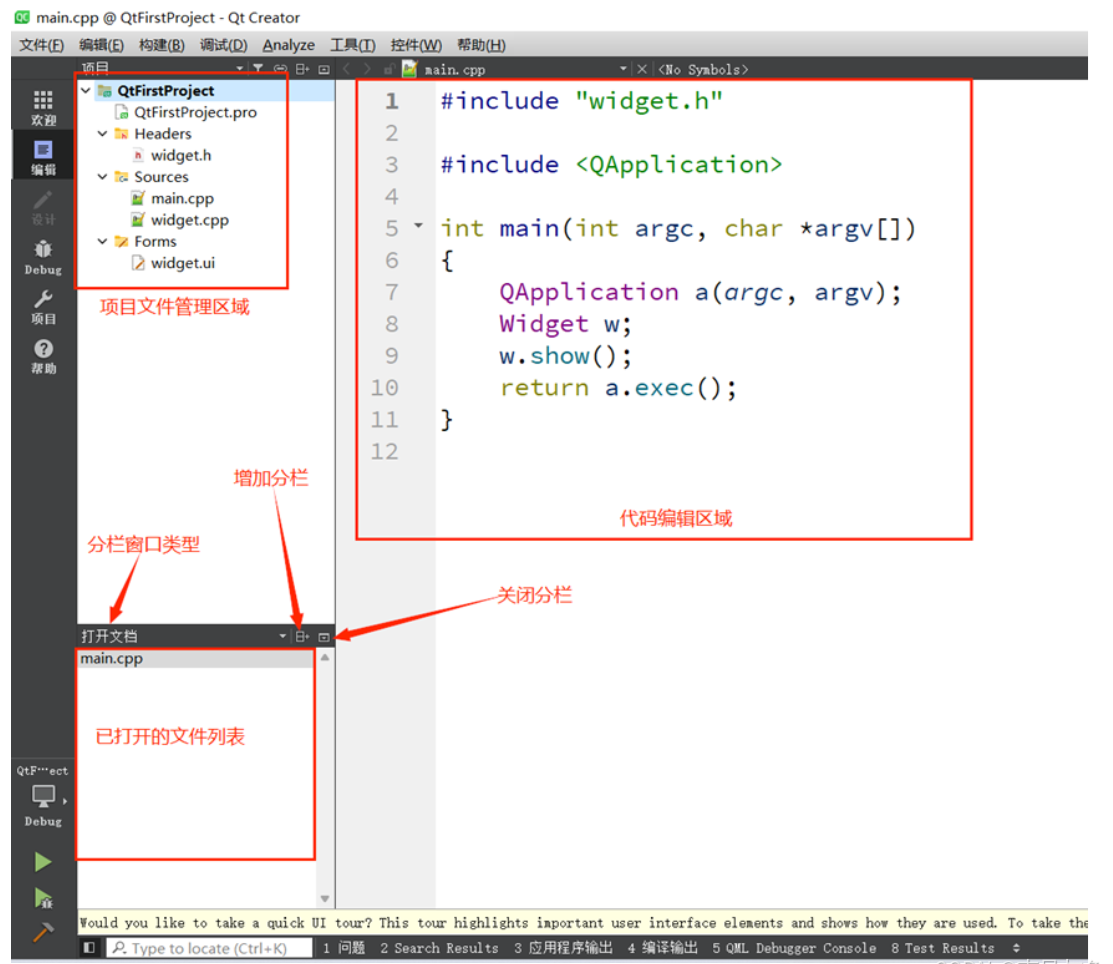1113x964 pixels.
Task: Open the 调试(D) menu
Action: [224, 45]
